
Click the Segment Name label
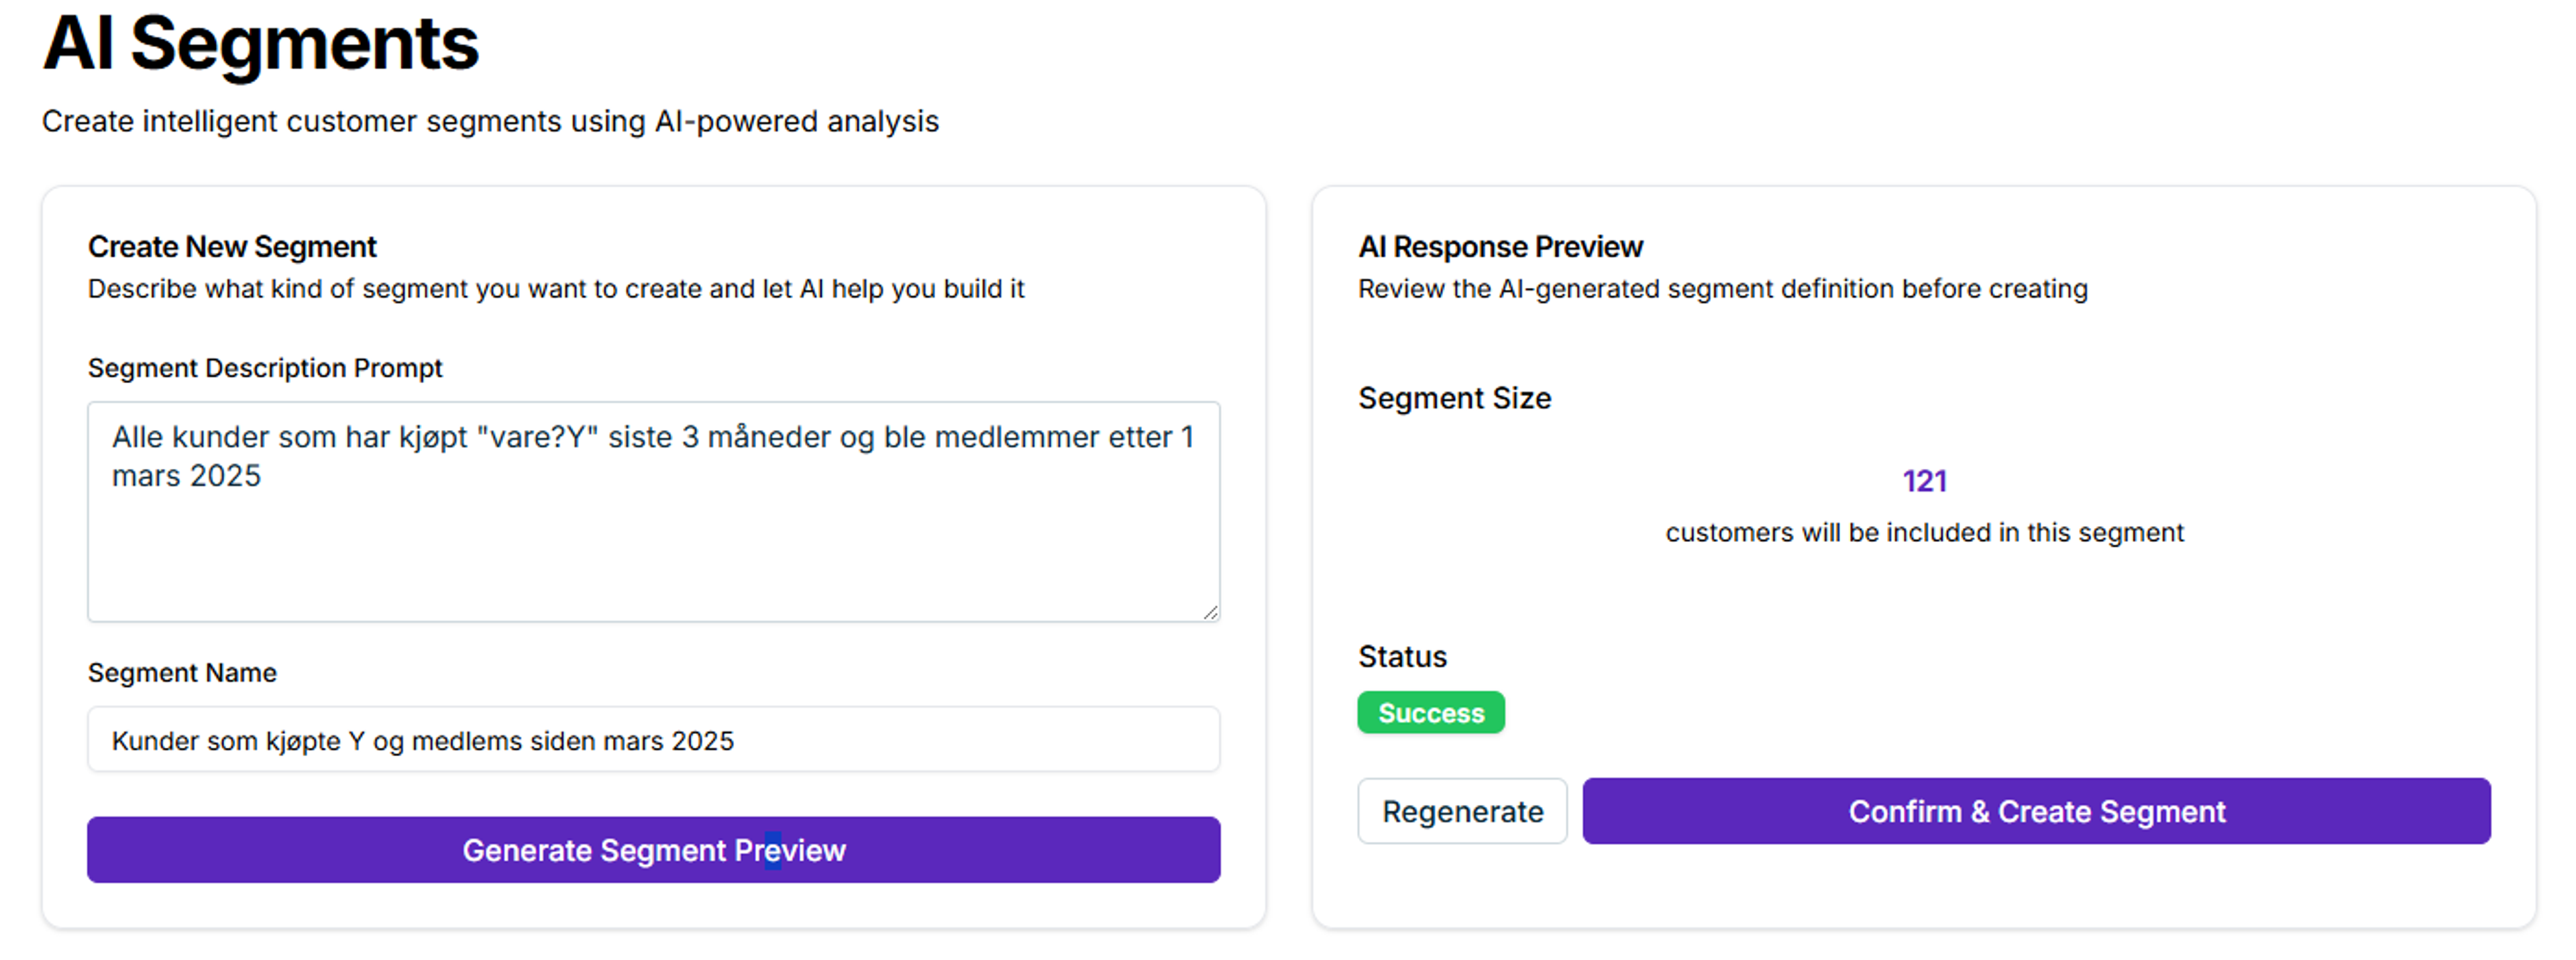tap(182, 672)
